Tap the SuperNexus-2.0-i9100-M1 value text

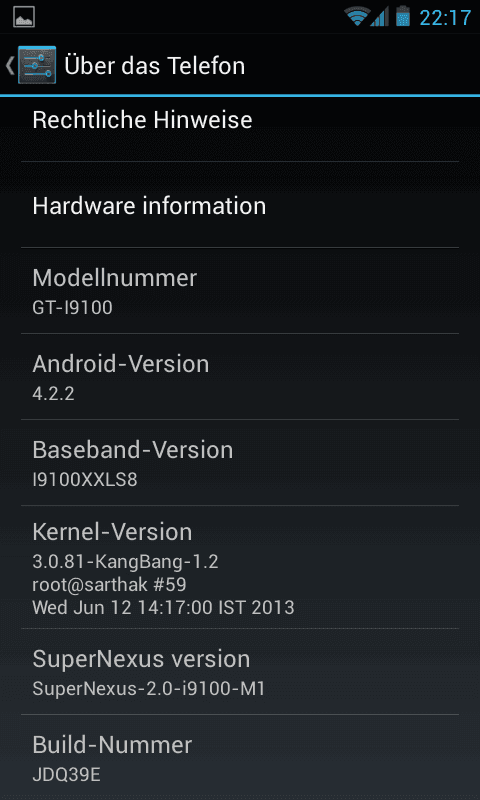(x=149, y=689)
